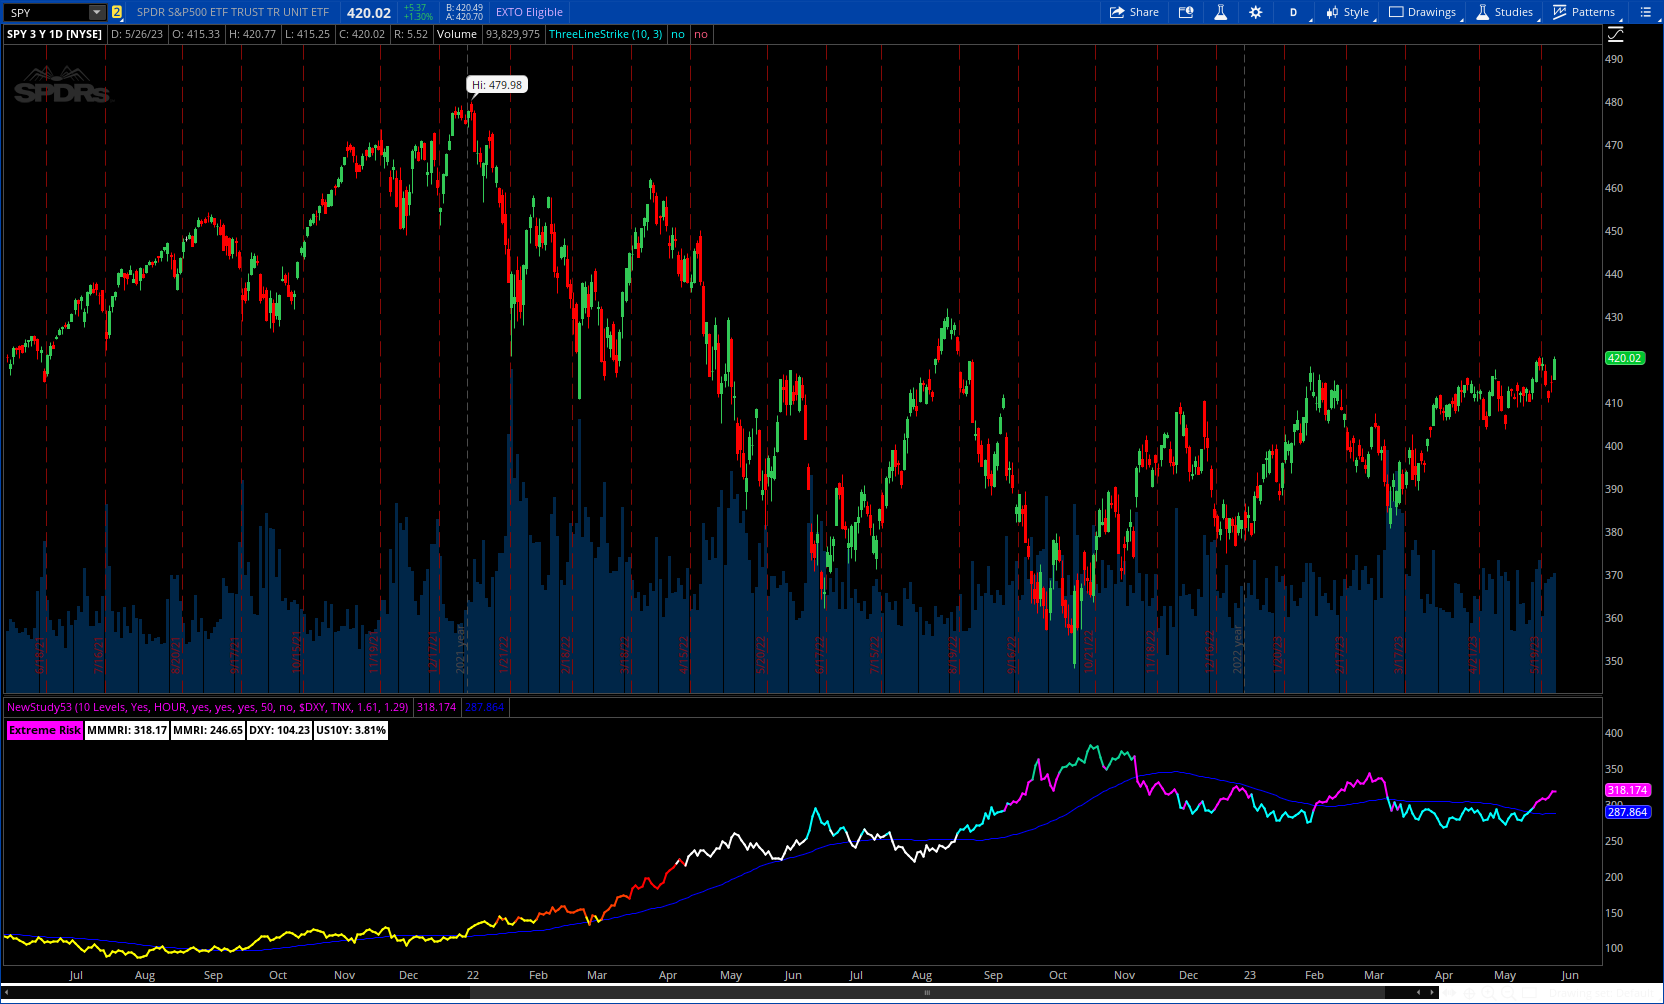Click the right arrow at scrollbar right end
This screenshot has width=1664, height=1004.
click(x=1433, y=993)
